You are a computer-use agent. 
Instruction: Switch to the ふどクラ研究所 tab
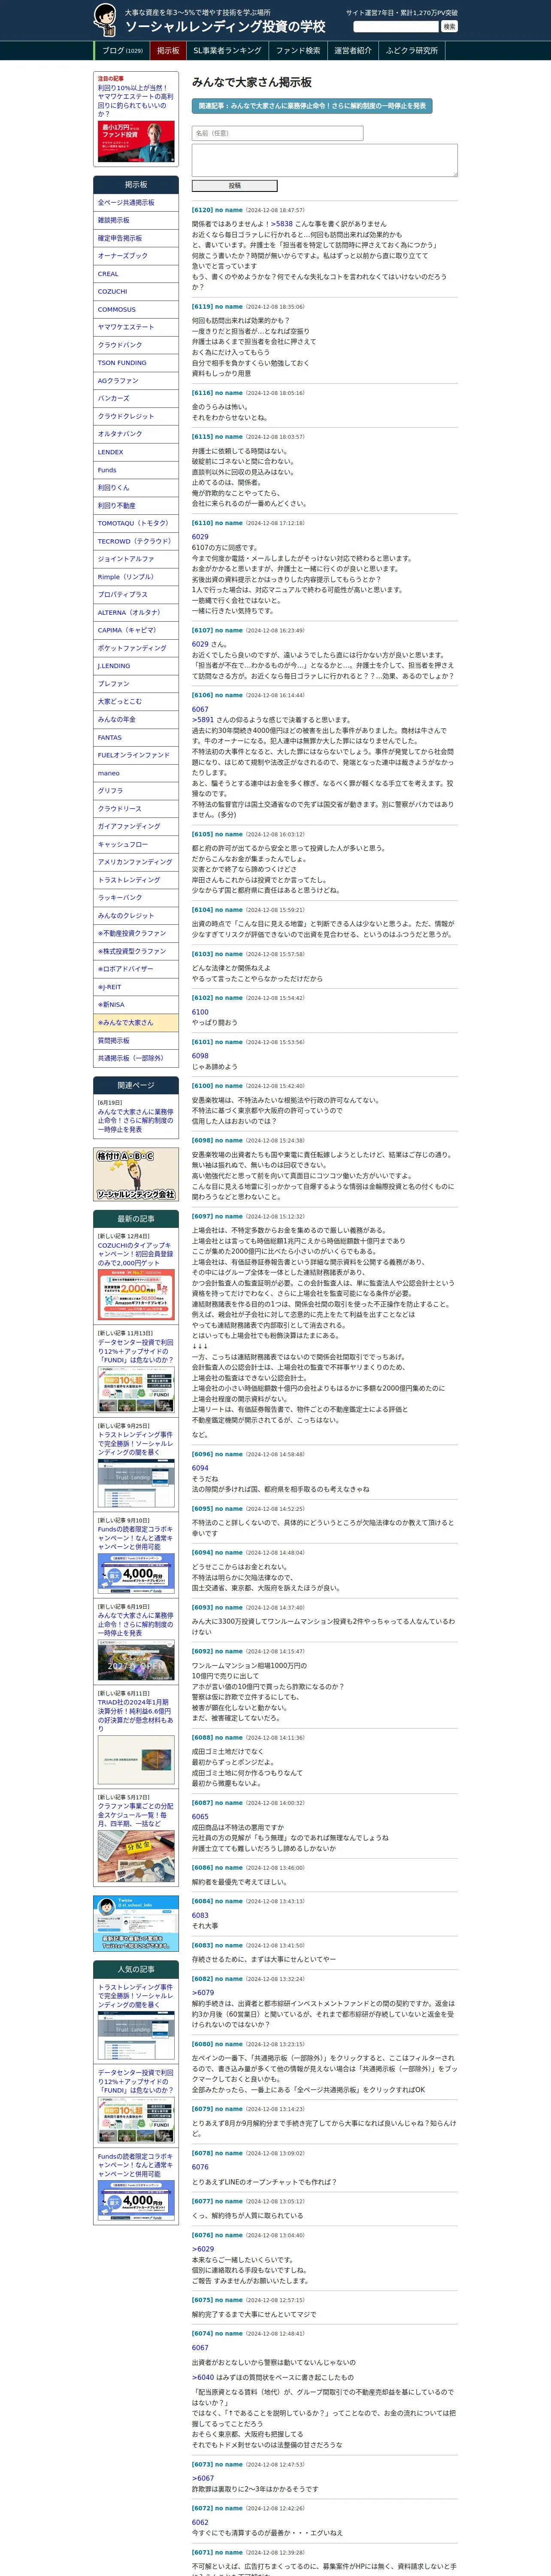click(412, 50)
